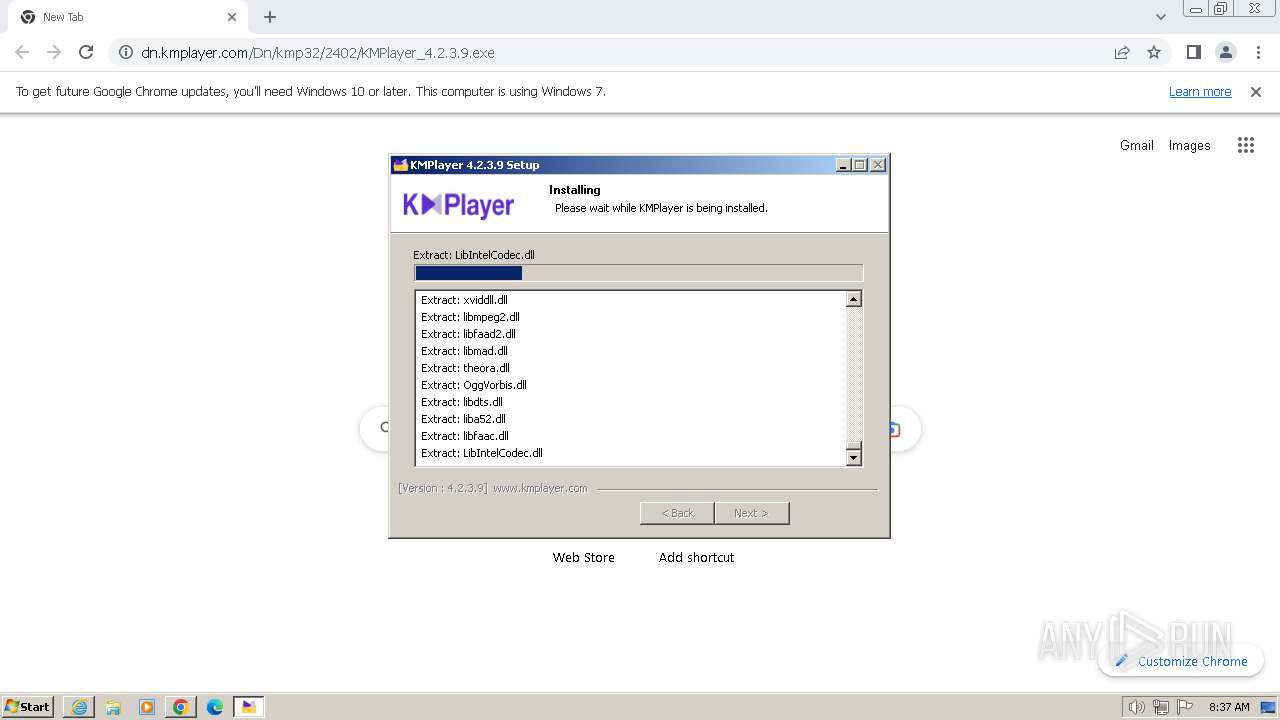This screenshot has height=720, width=1280.
Task: Select the New Tab tab
Action: click(129, 17)
